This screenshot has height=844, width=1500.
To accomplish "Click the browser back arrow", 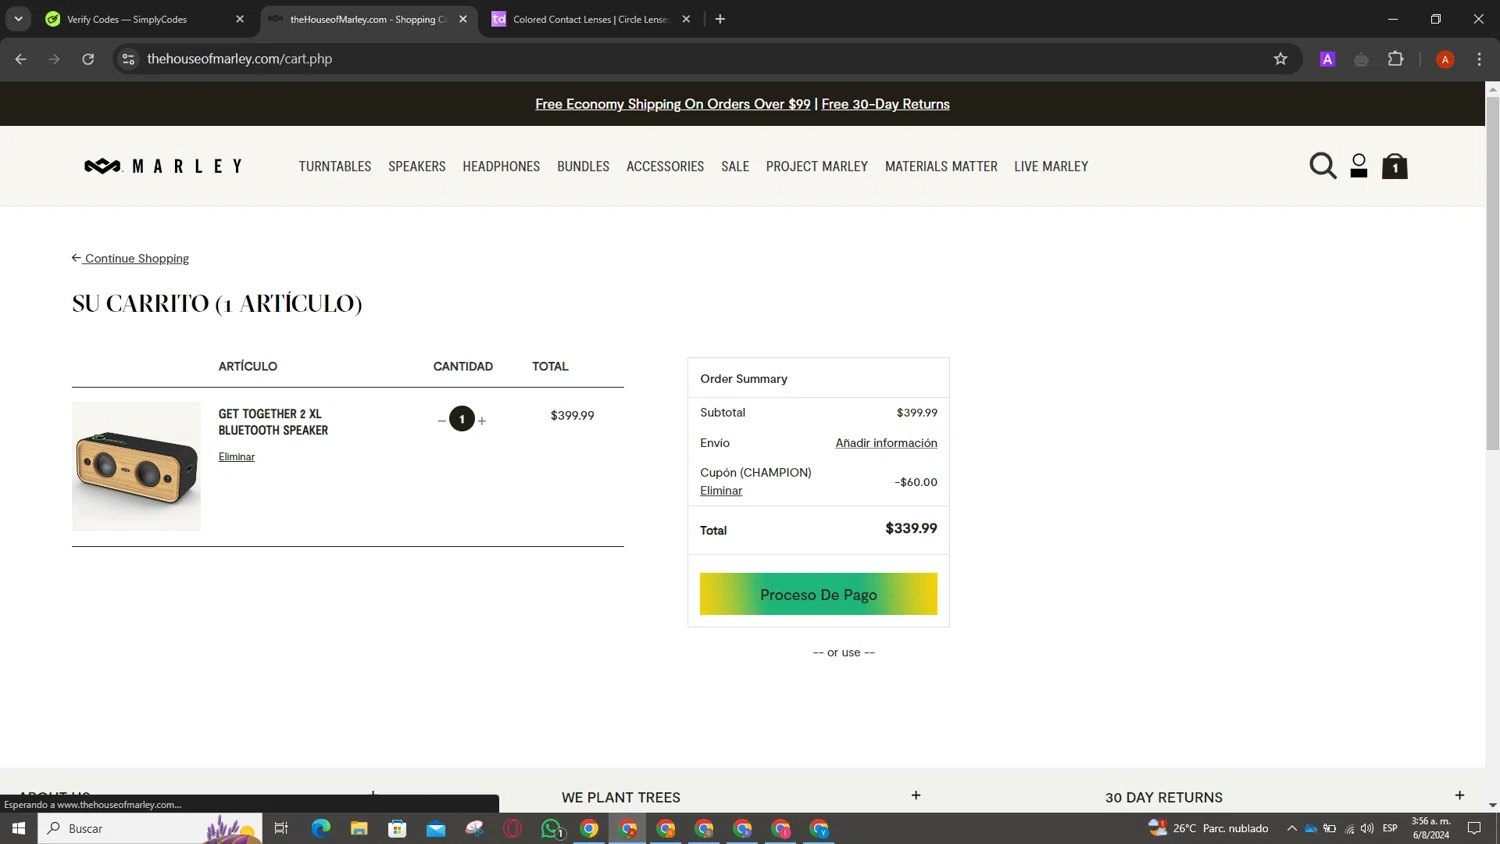I will (x=21, y=59).
